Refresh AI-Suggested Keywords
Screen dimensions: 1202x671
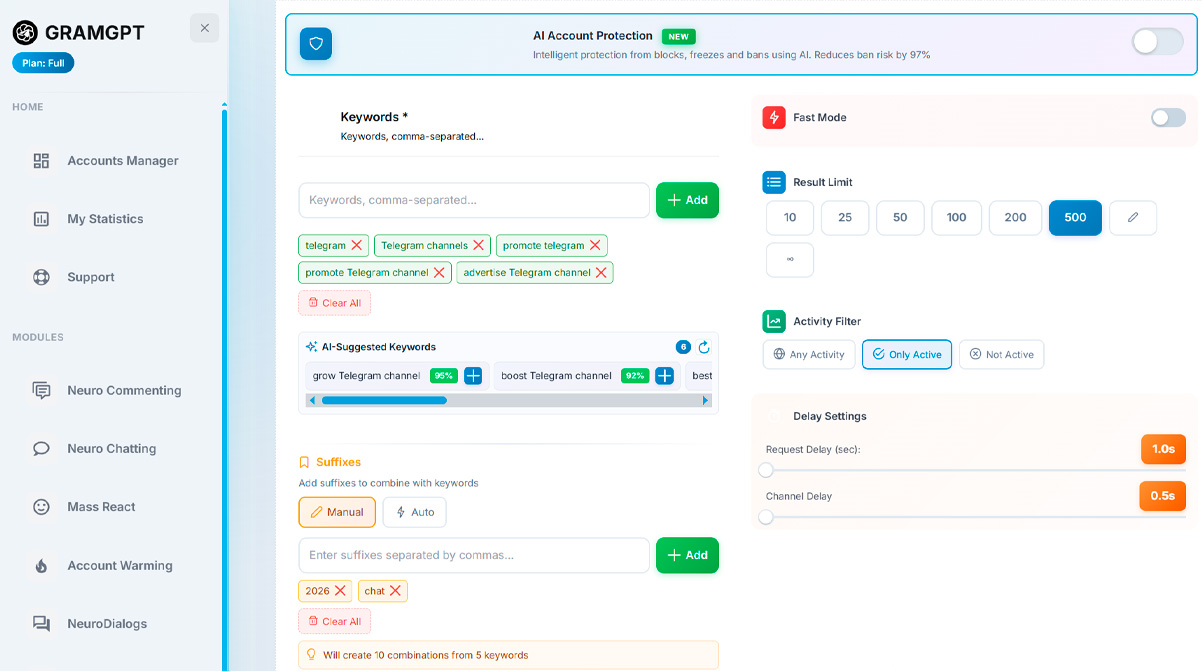(x=704, y=347)
